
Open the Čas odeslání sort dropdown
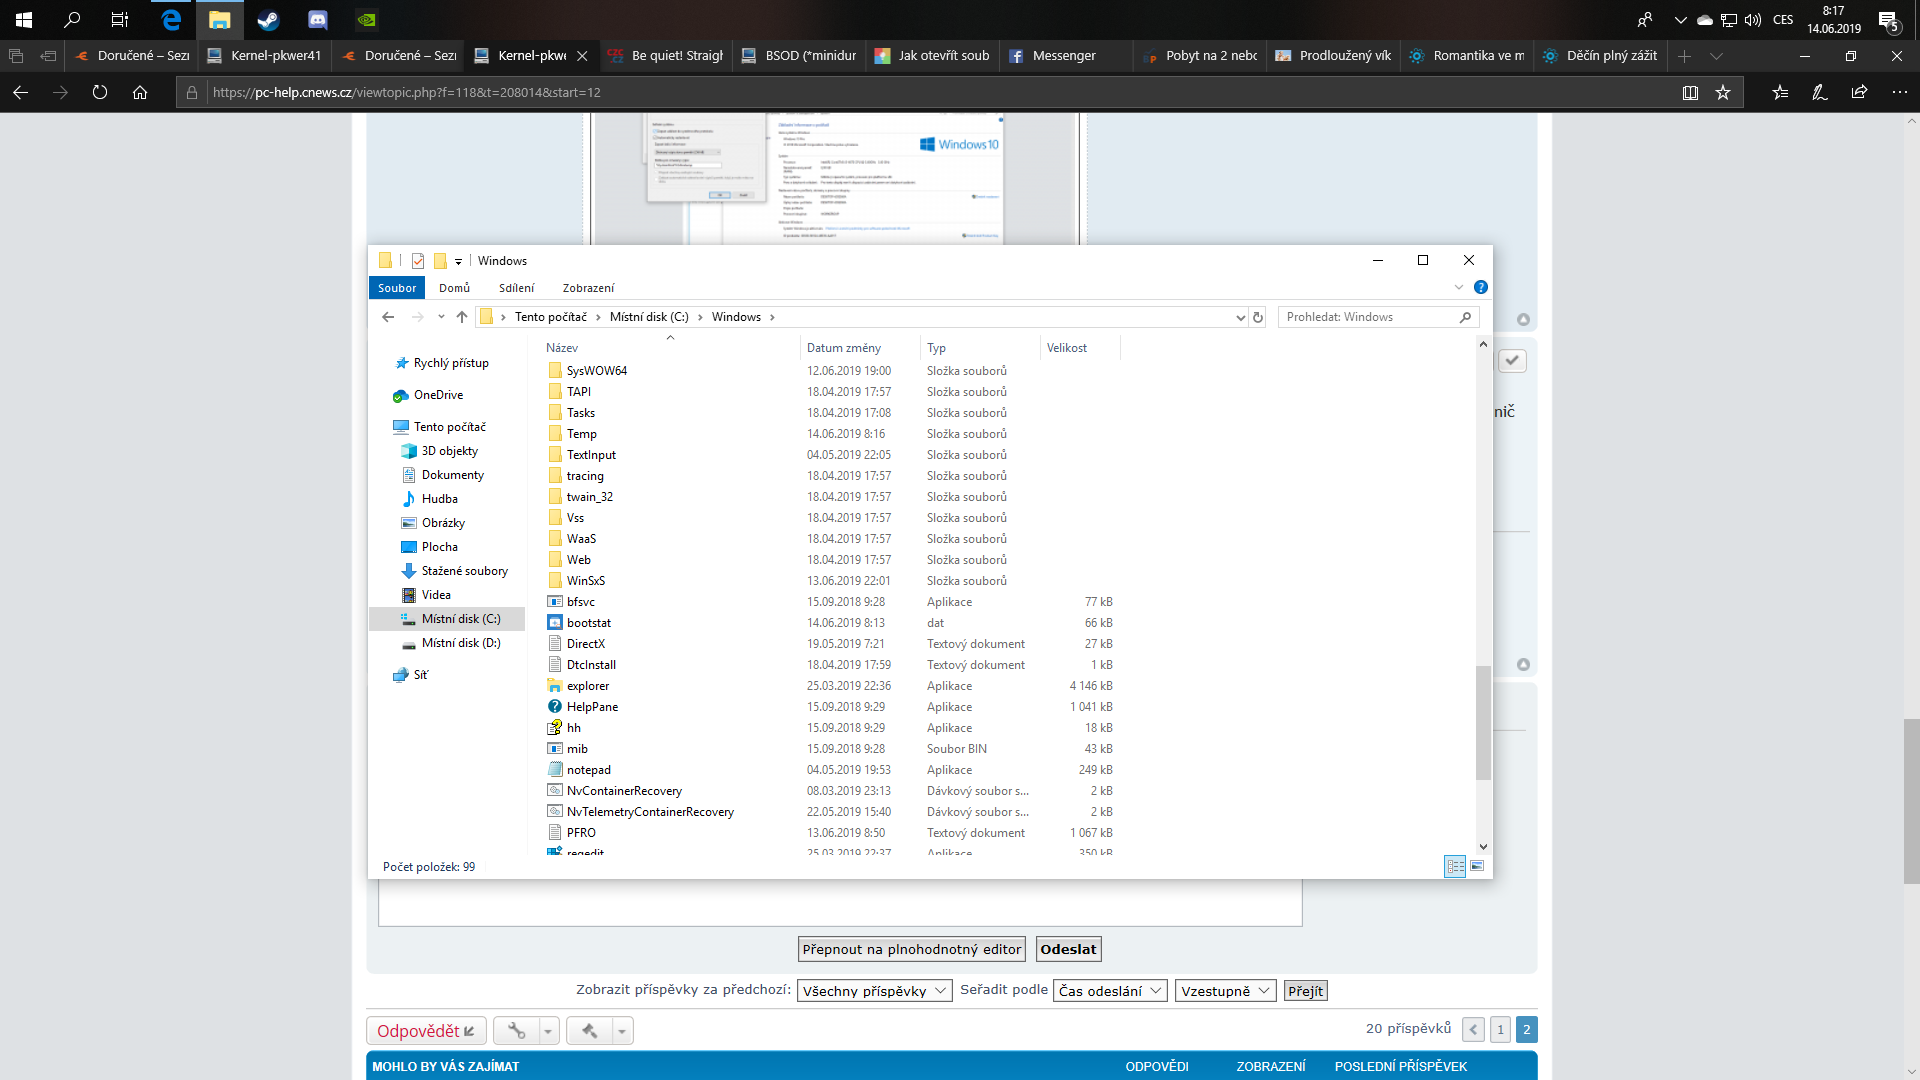(1109, 991)
